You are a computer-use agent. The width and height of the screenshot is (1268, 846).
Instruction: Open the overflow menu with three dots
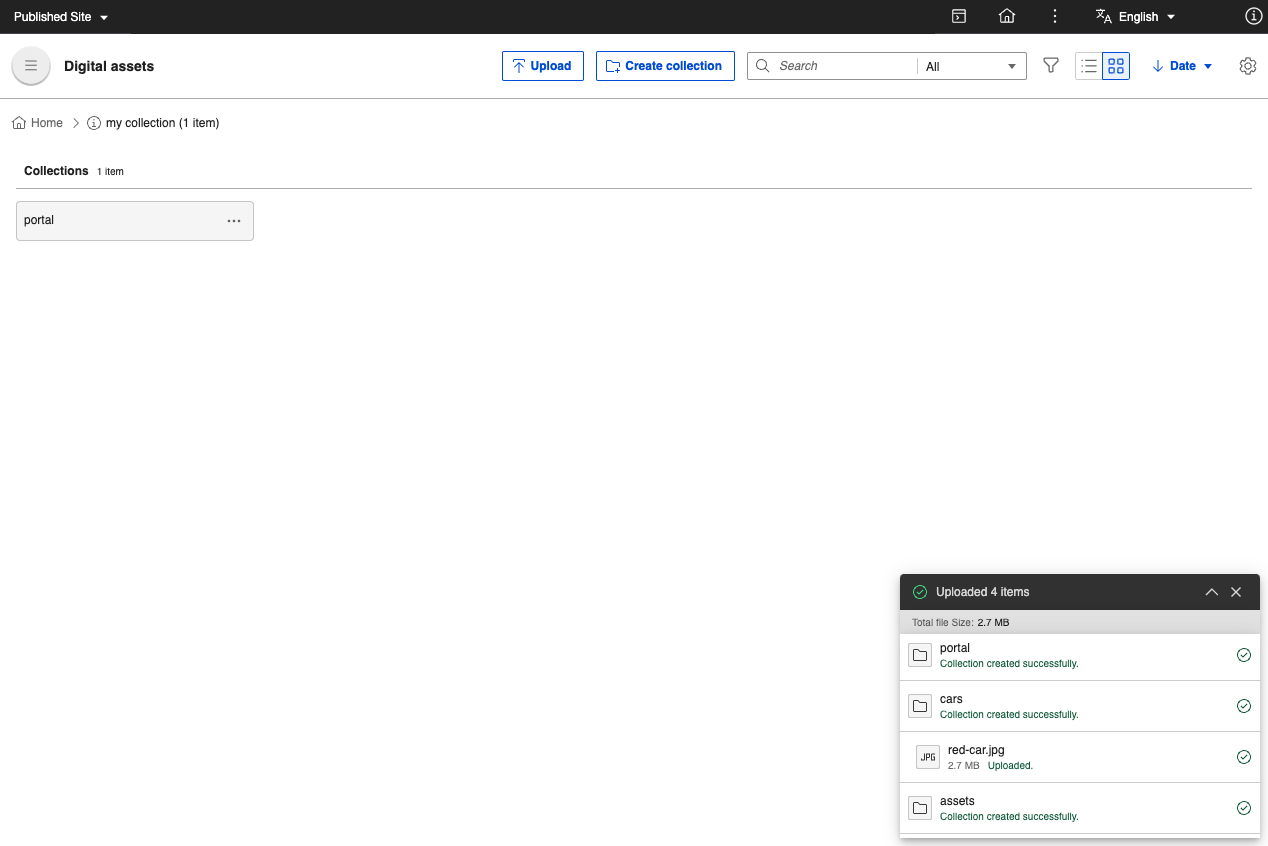[x=1055, y=16]
